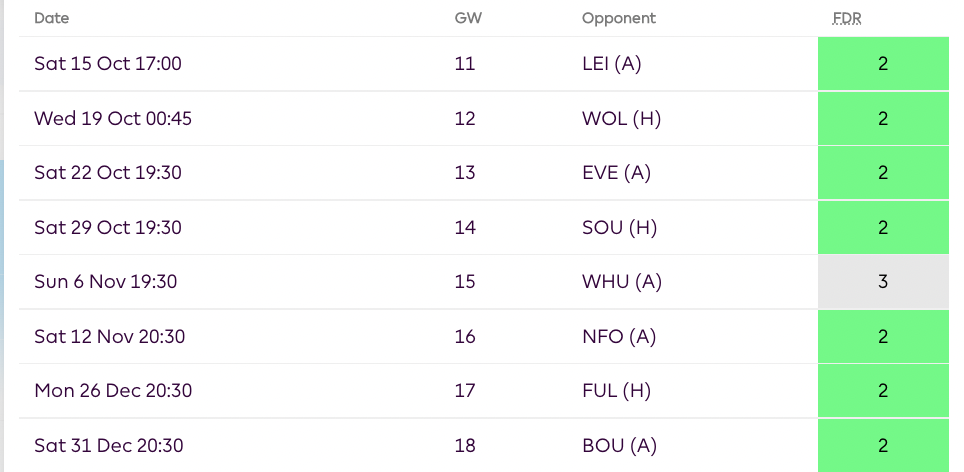Viewport: 964px width, 472px height.
Task: Click the EVE (A) opponent entry
Action: [616, 172]
